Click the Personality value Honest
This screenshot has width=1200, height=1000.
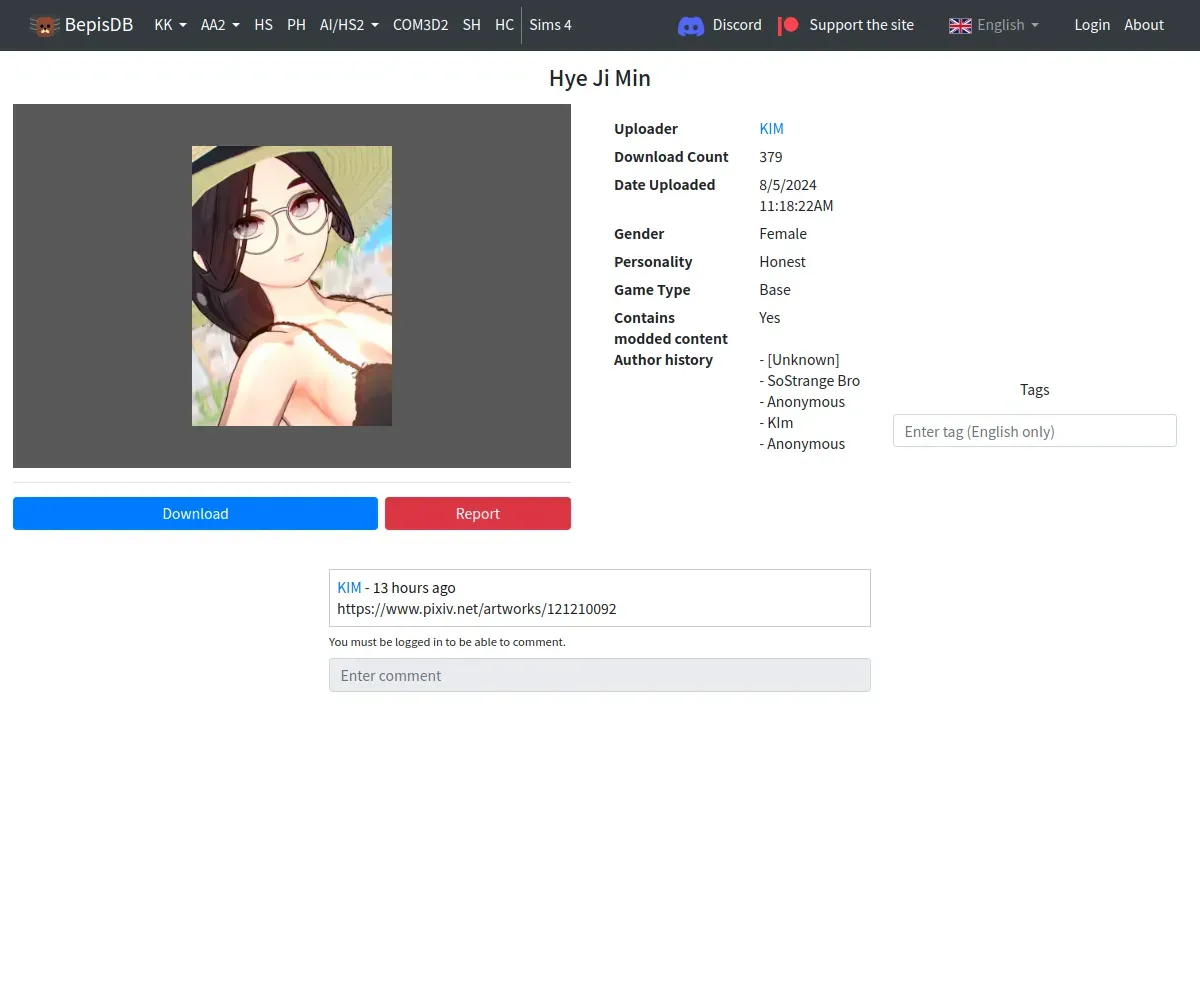coord(782,262)
